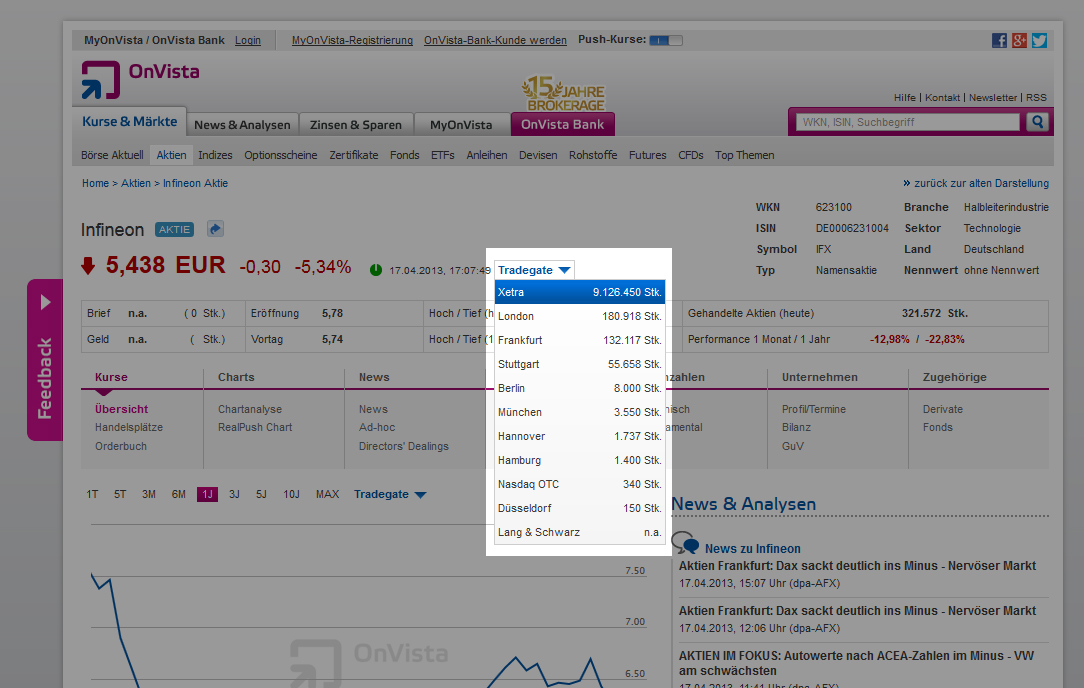
Task: Open the MyOnVista tab
Action: pos(461,124)
